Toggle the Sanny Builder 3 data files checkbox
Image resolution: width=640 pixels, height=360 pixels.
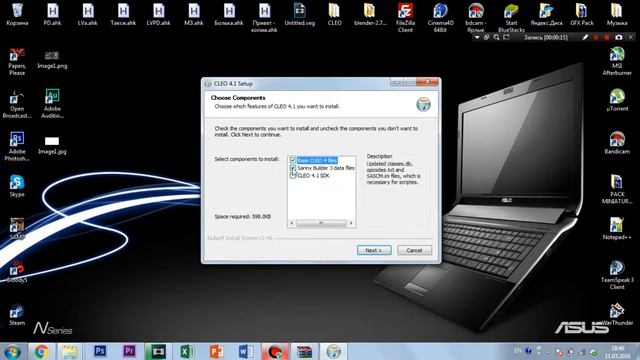293,168
